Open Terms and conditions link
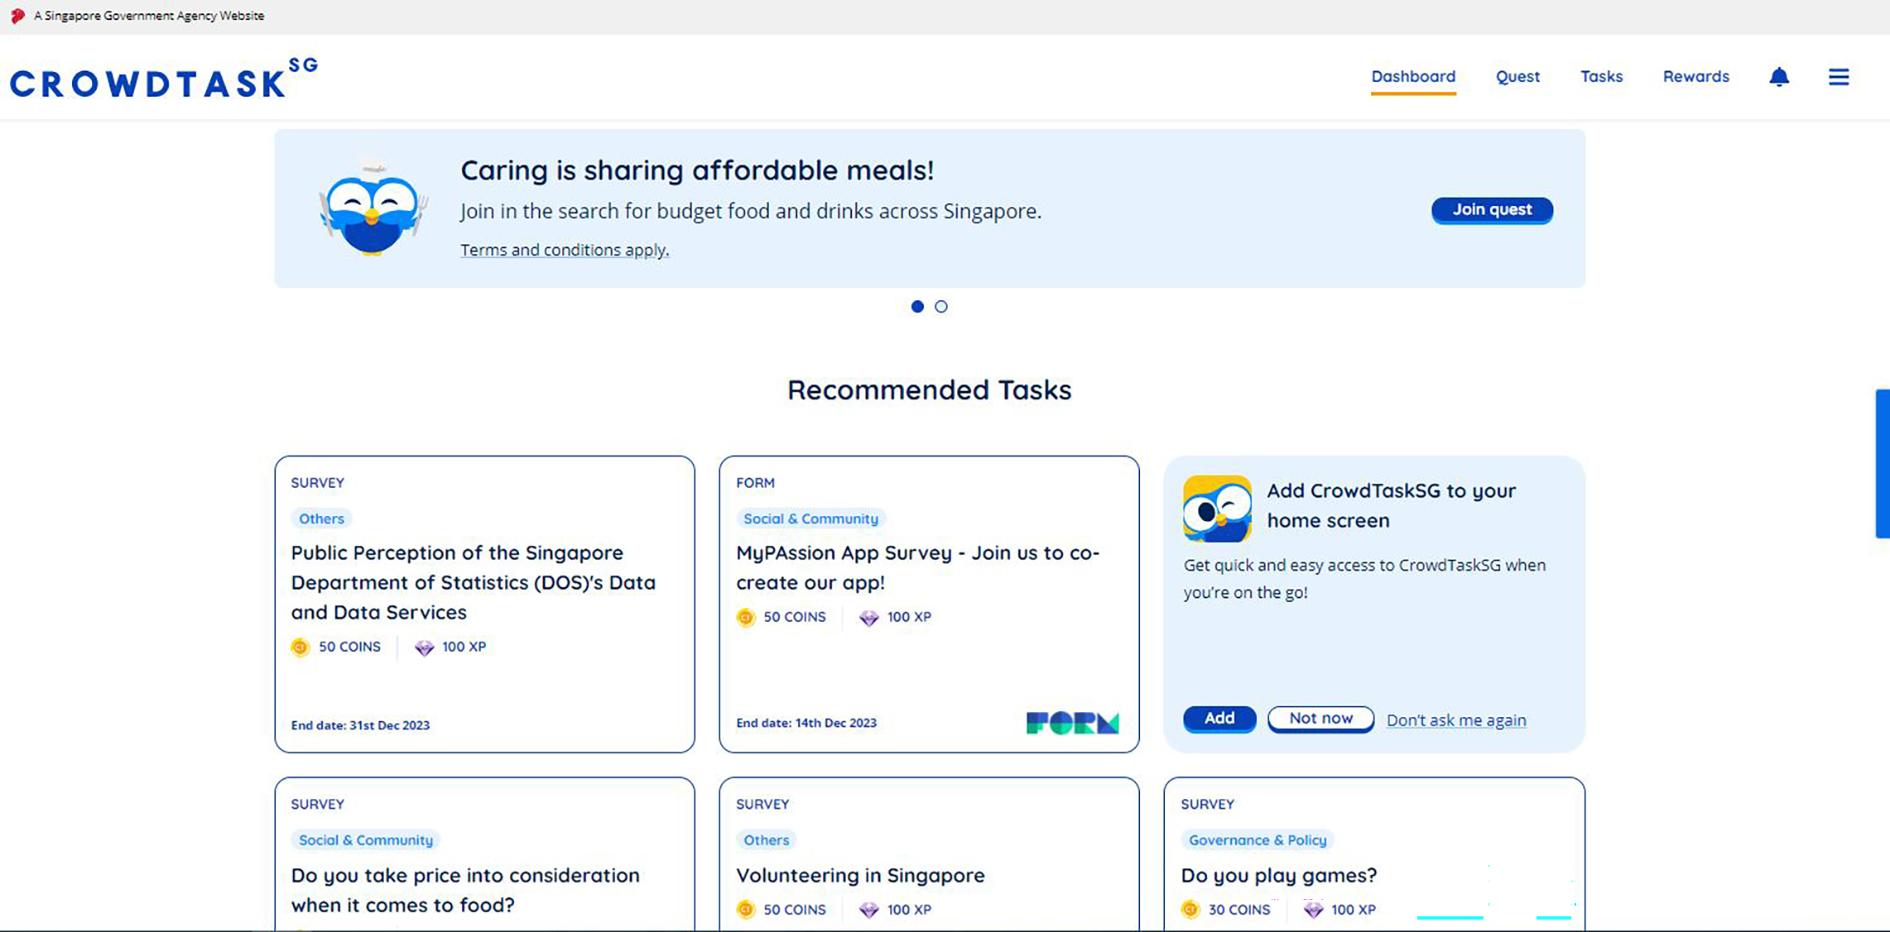 click(563, 250)
